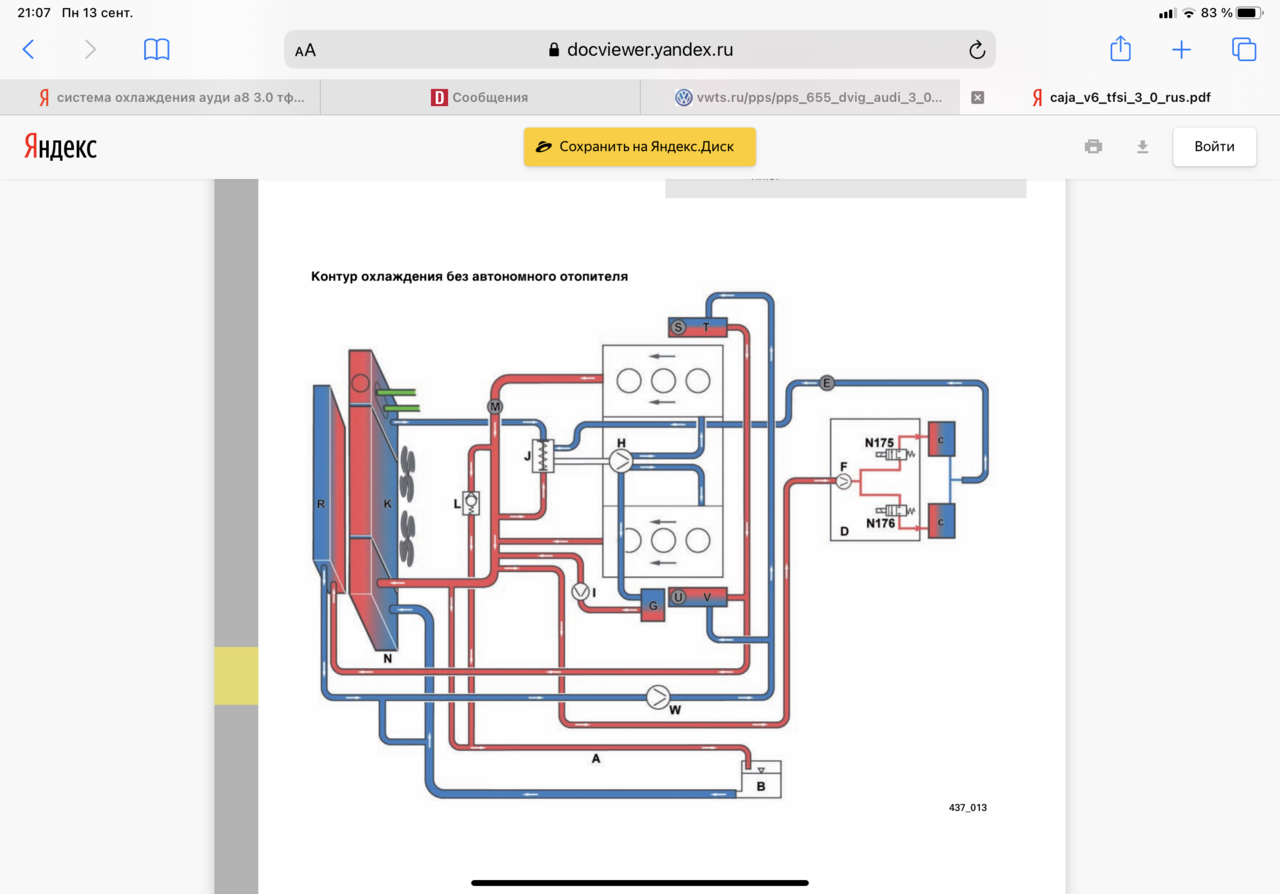Tap the Safari forward arrow
Viewport: 1280px width, 894px height.
click(90, 50)
